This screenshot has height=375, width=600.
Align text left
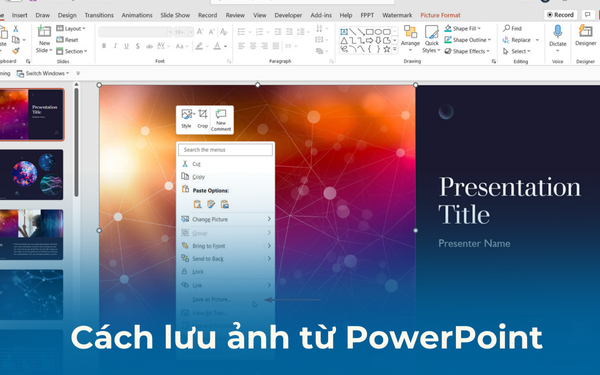tap(241, 46)
